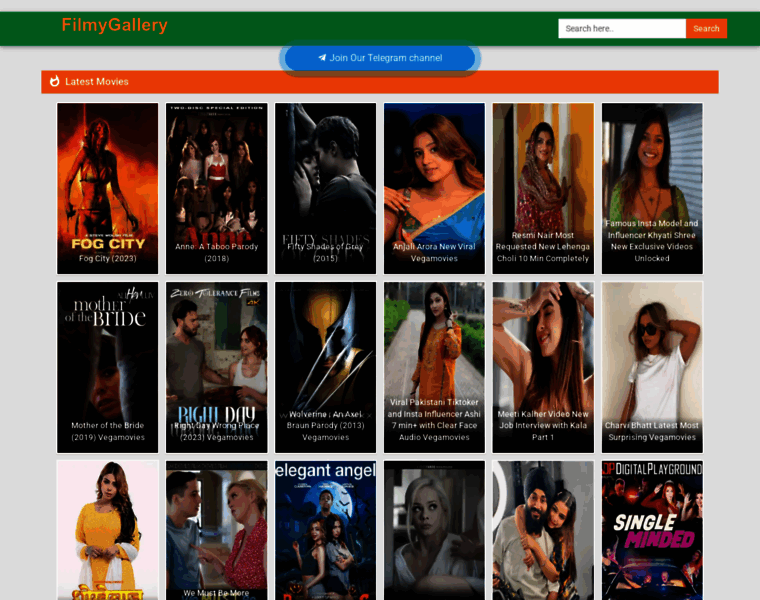Open the Wolverine parody (2013) poster

click(325, 367)
